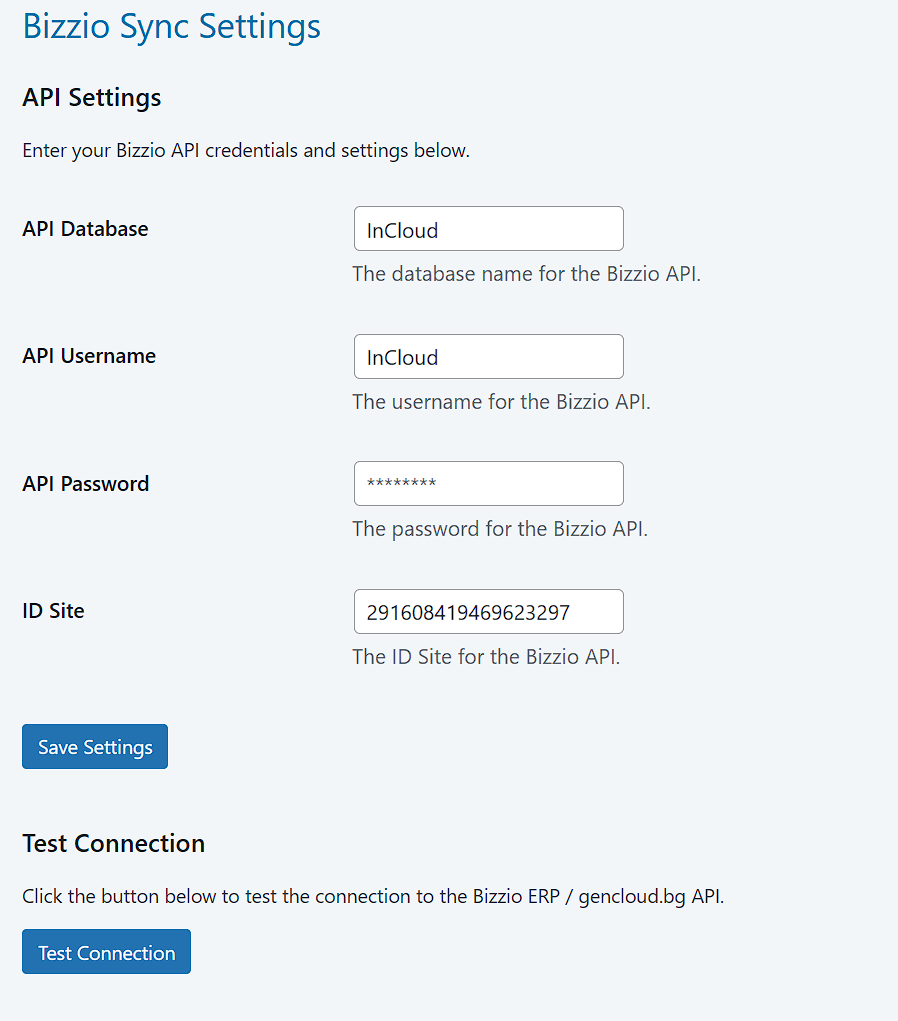Click the username description text
Image resolution: width=898 pixels, height=1021 pixels.
click(501, 402)
